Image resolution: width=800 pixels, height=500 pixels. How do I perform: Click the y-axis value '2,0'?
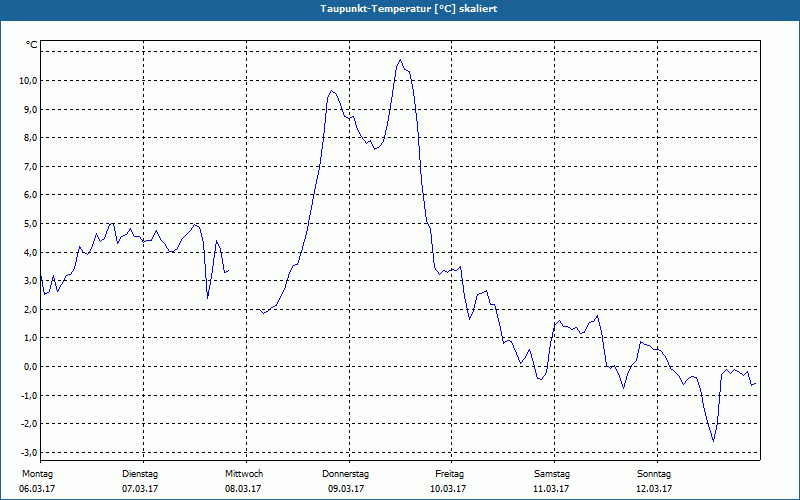point(30,310)
